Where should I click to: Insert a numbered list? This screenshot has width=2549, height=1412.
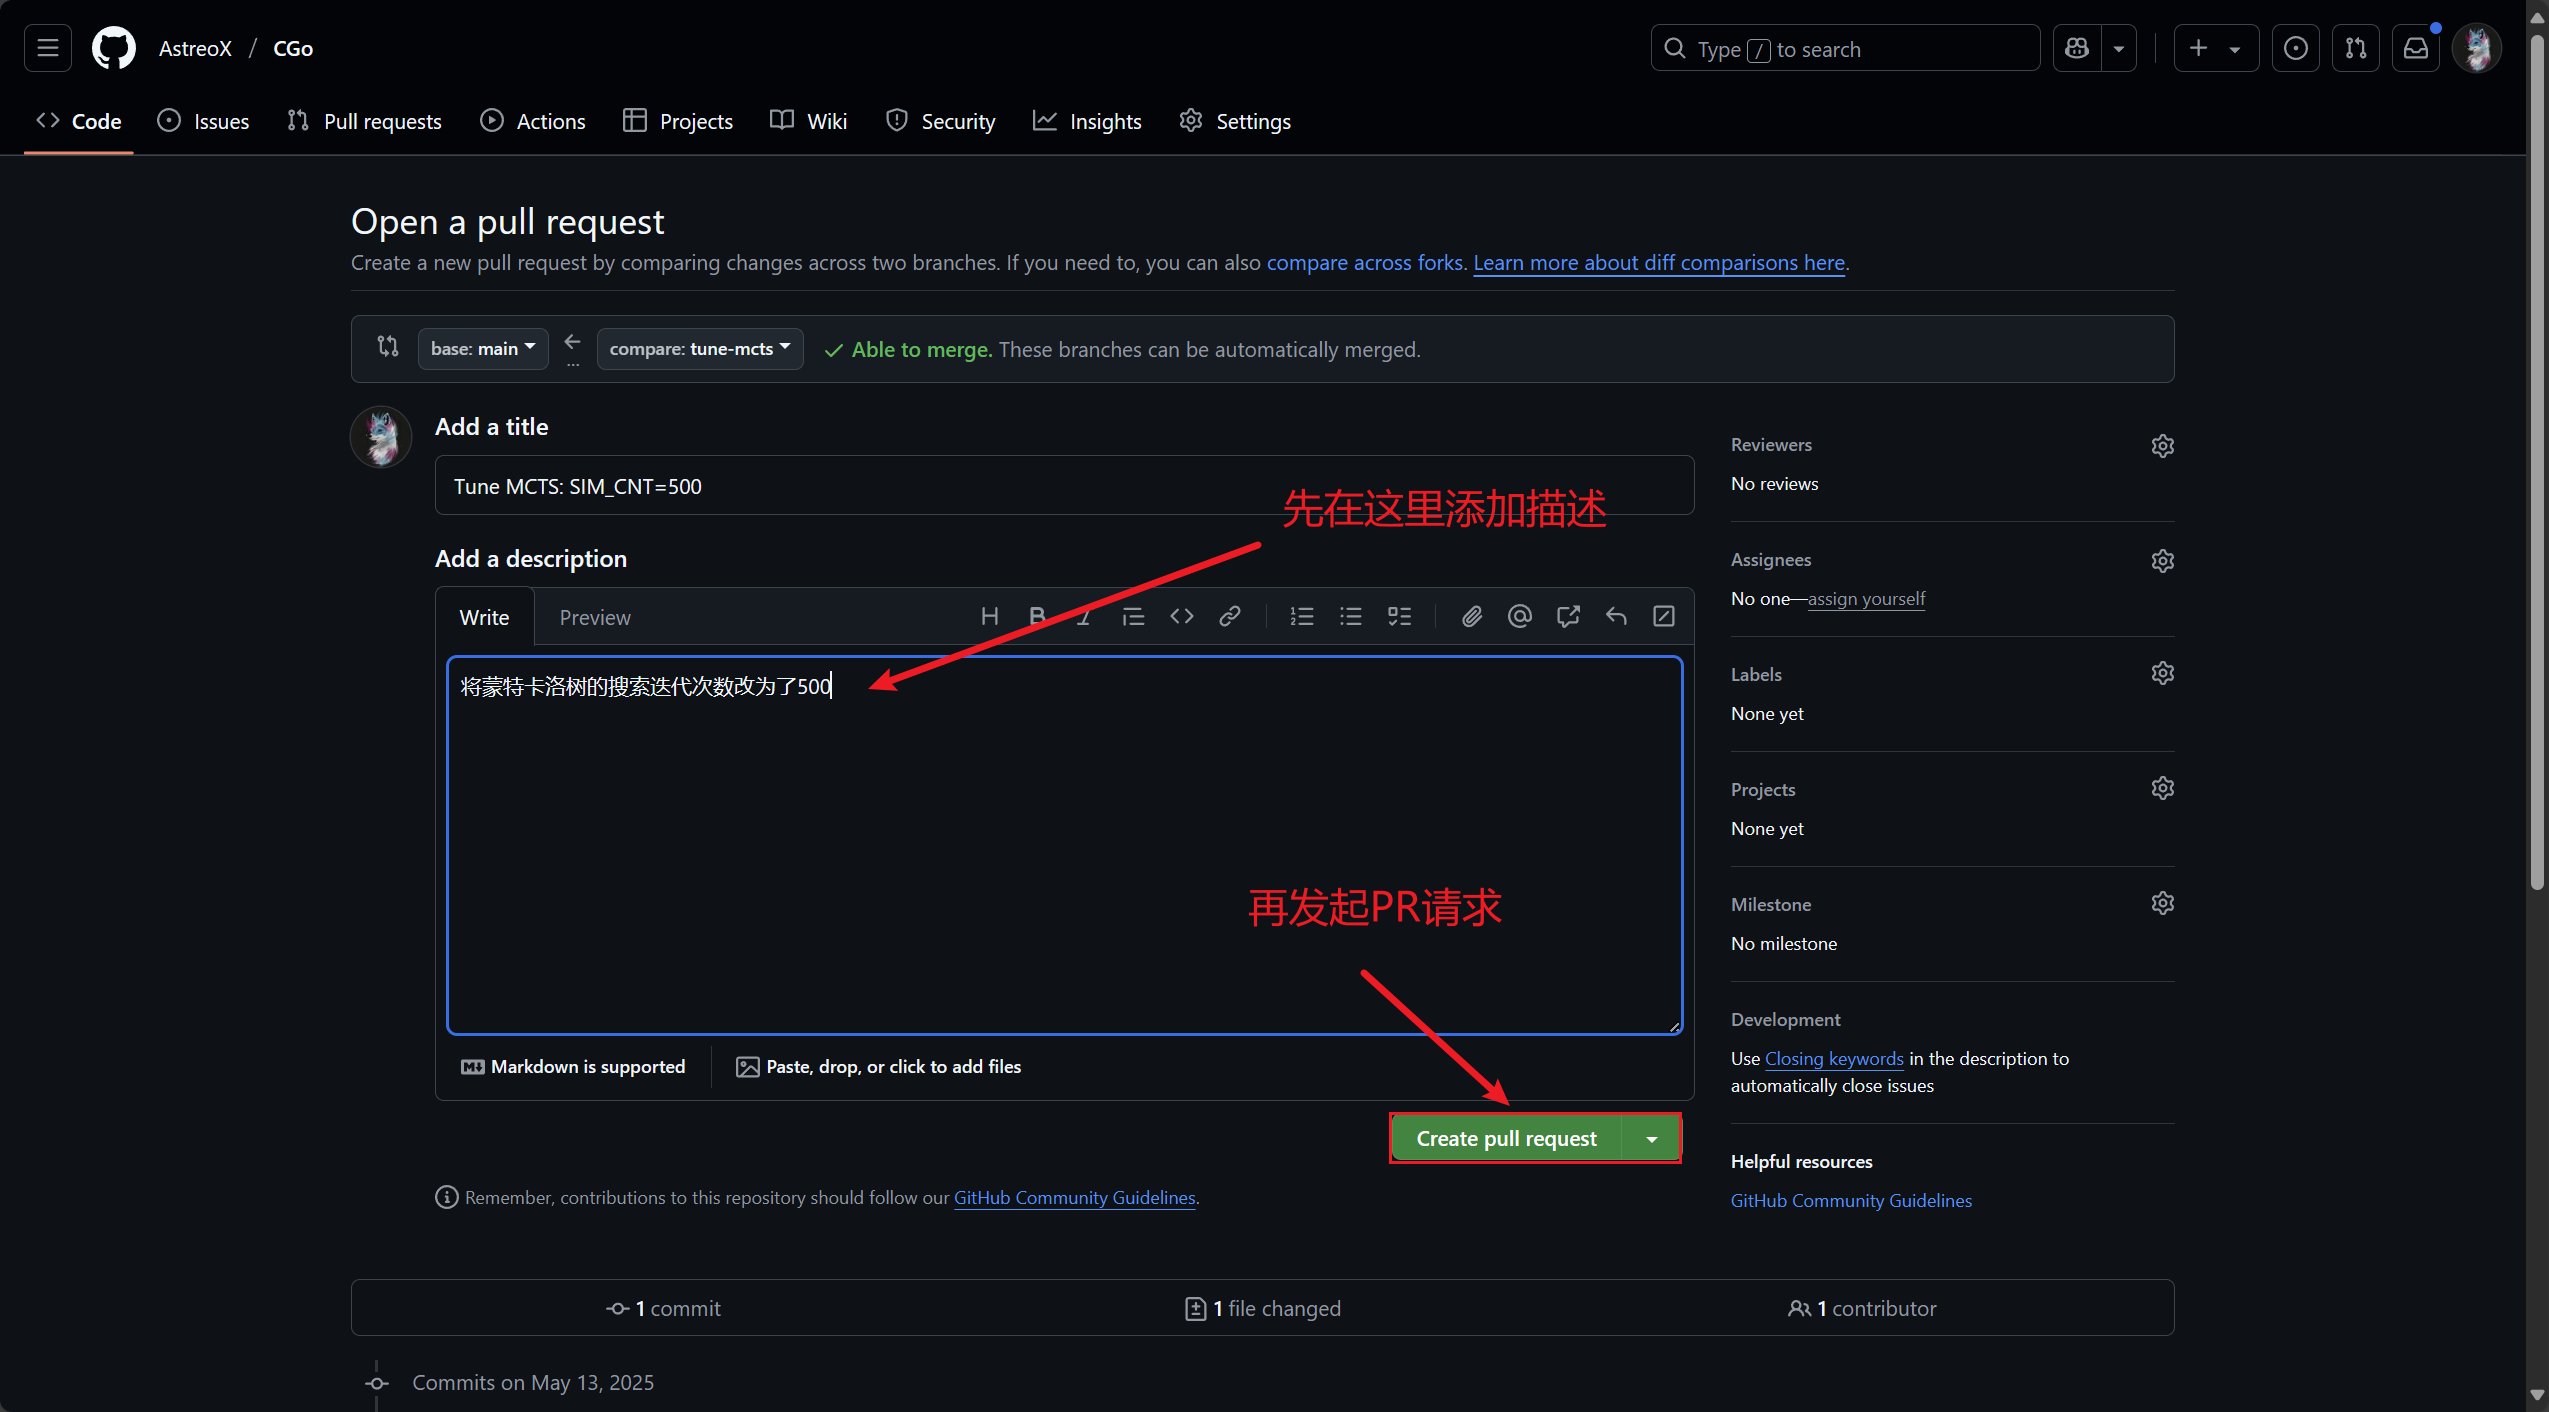pos(1302,616)
